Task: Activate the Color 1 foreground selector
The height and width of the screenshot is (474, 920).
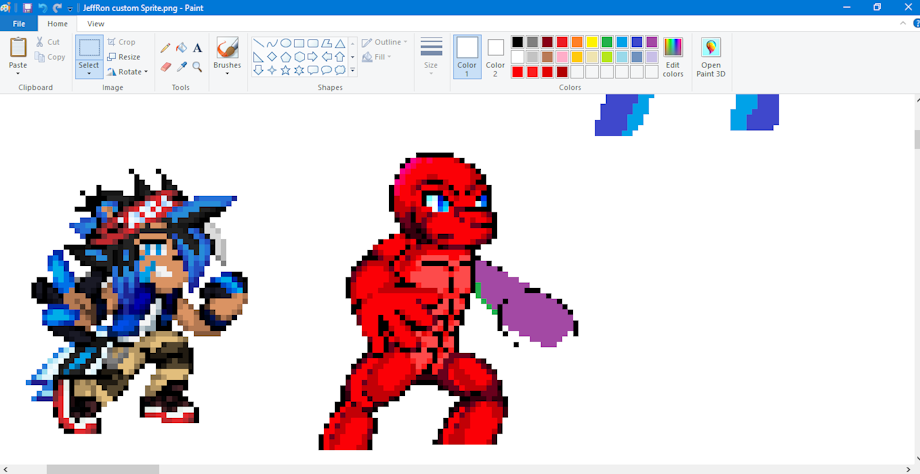Action: 467,56
